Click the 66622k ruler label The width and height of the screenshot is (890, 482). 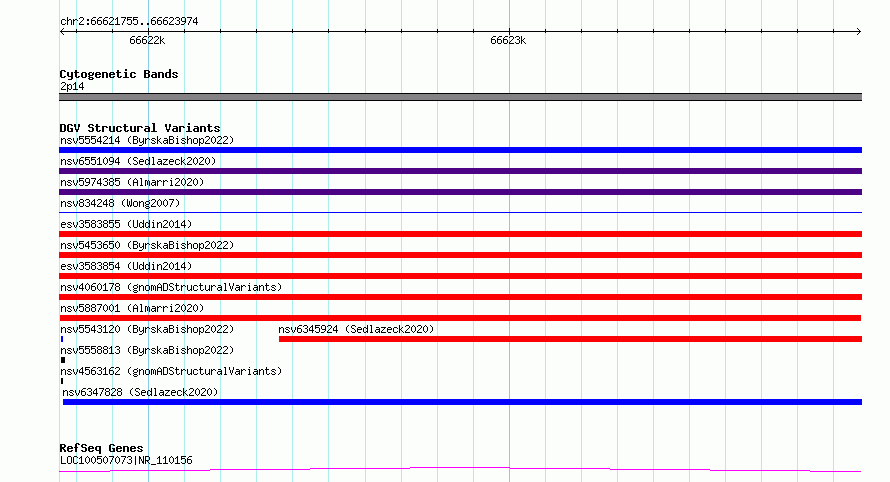(x=147, y=40)
